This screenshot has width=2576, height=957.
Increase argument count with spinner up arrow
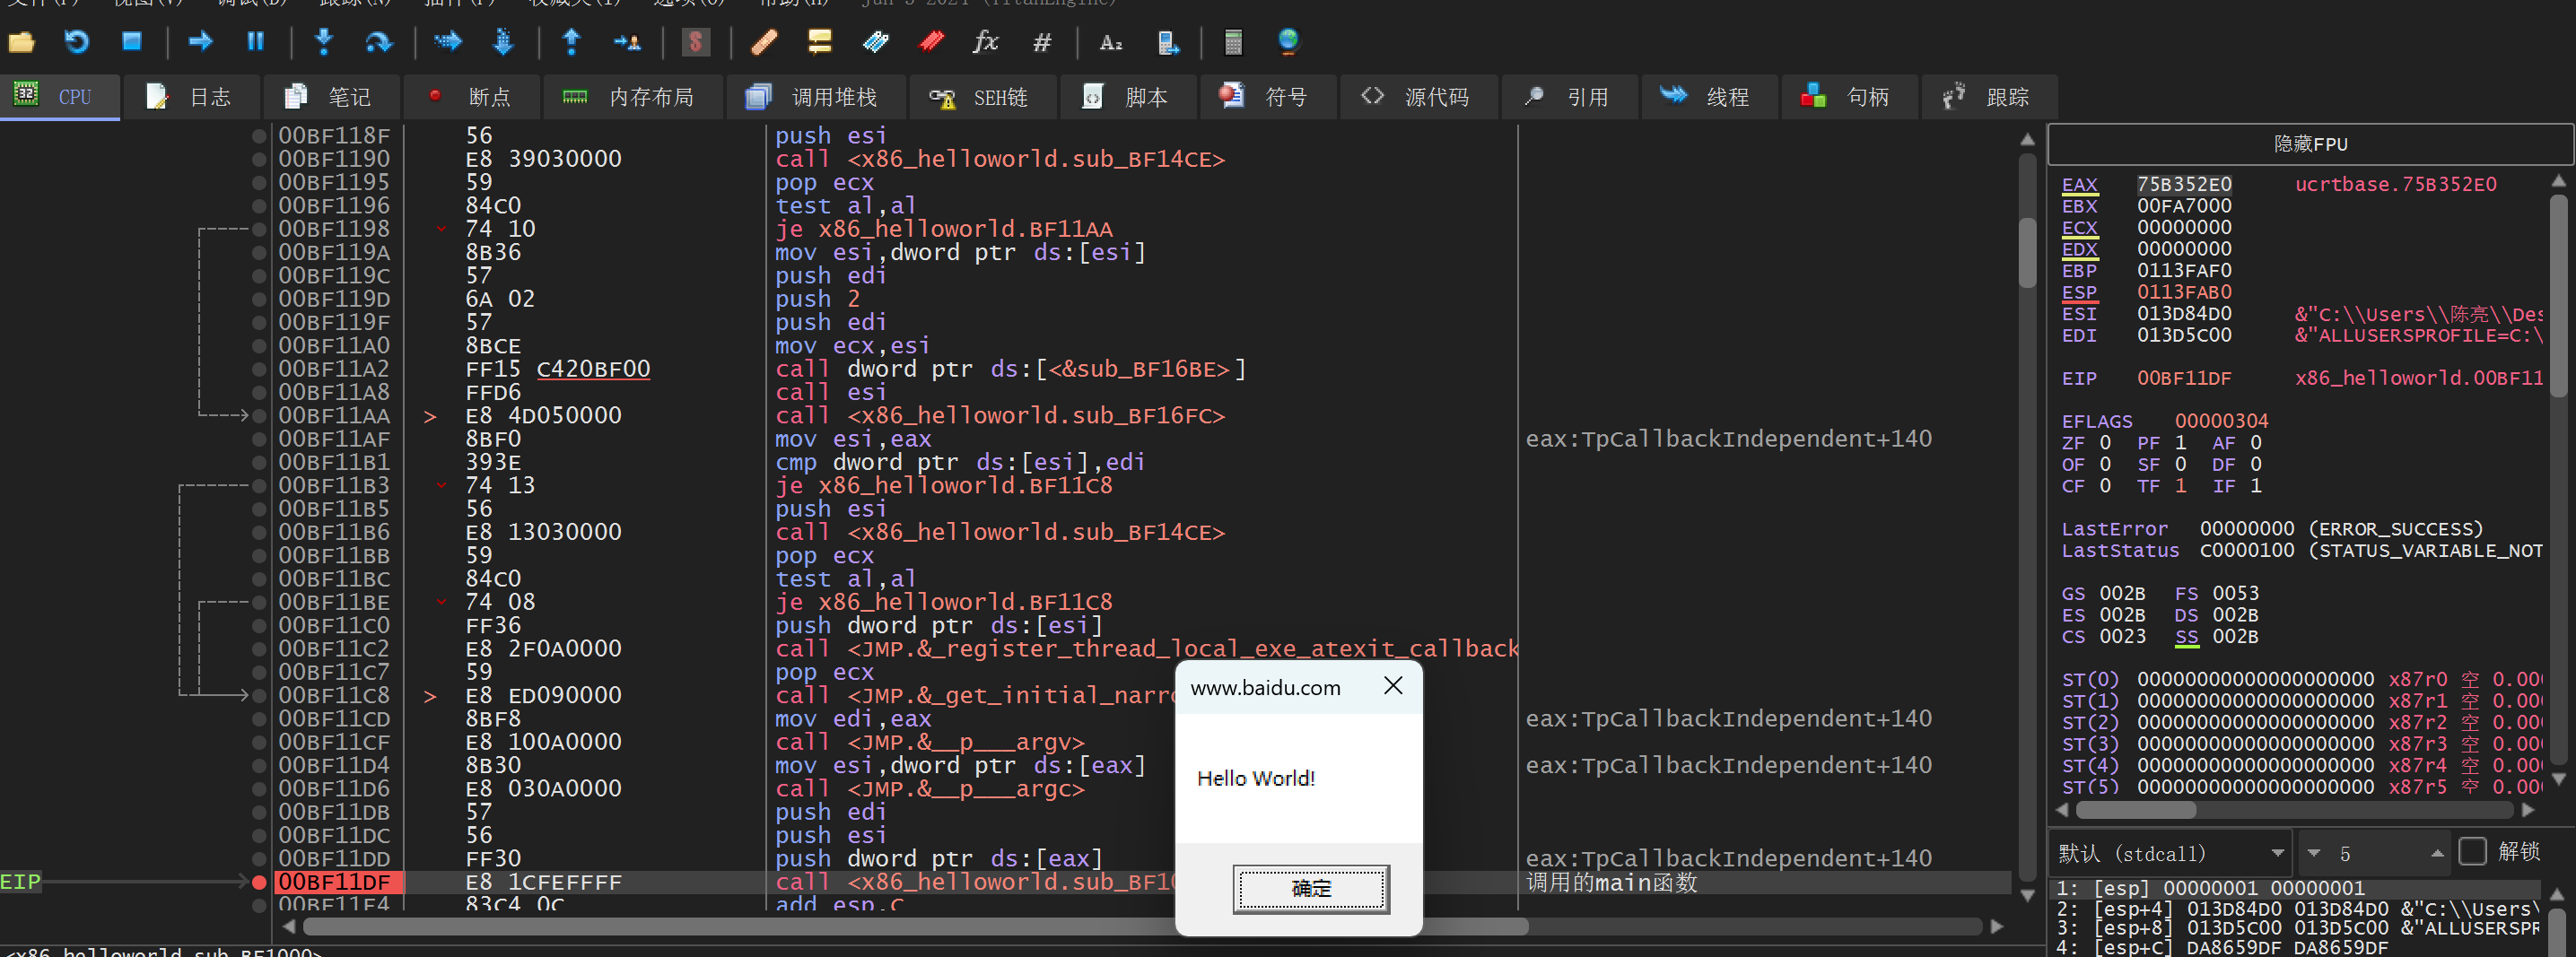[2437, 853]
